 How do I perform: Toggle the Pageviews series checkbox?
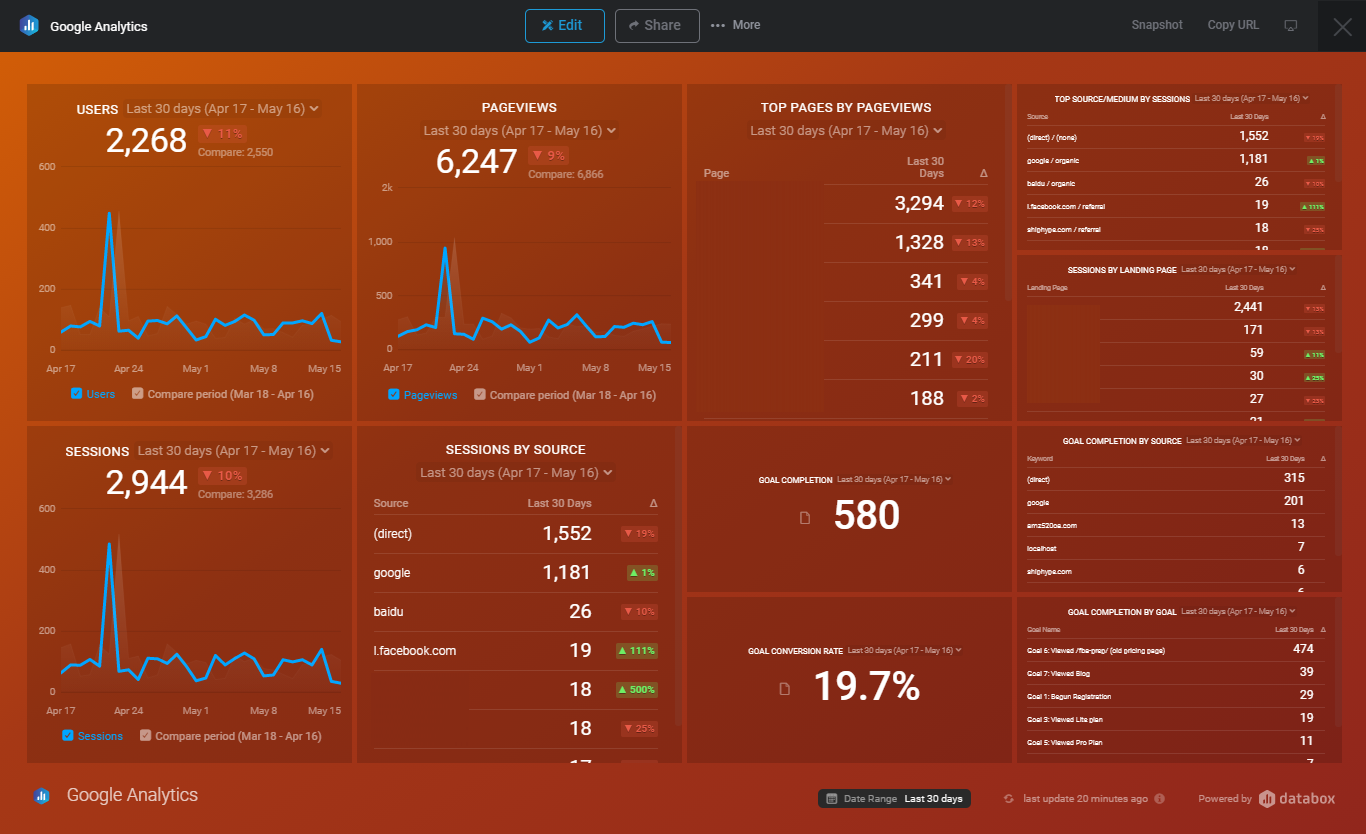[x=394, y=395]
